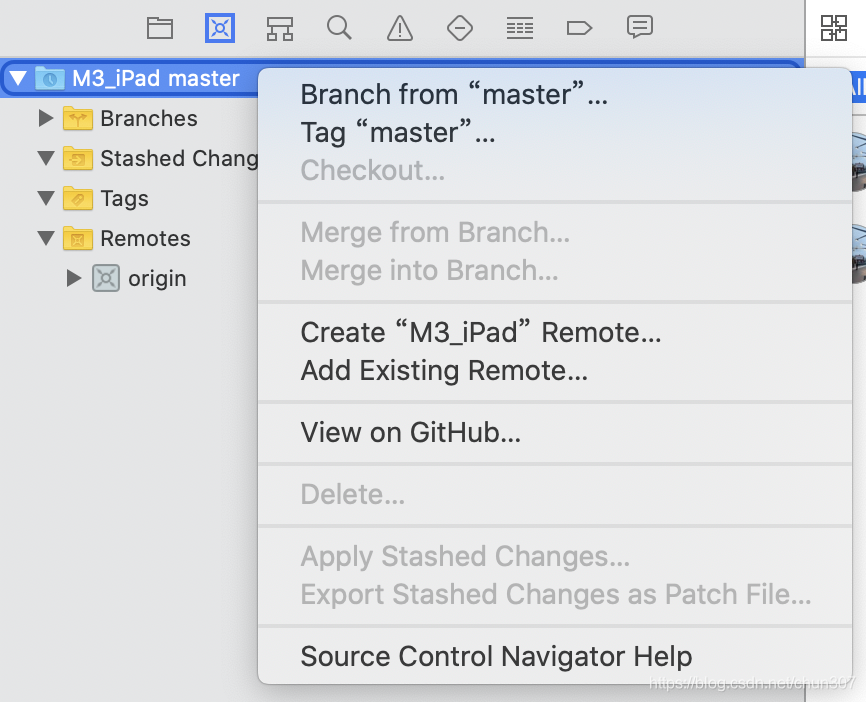Click the related items grid icon
Viewport: 866px width, 702px height.
point(833,28)
